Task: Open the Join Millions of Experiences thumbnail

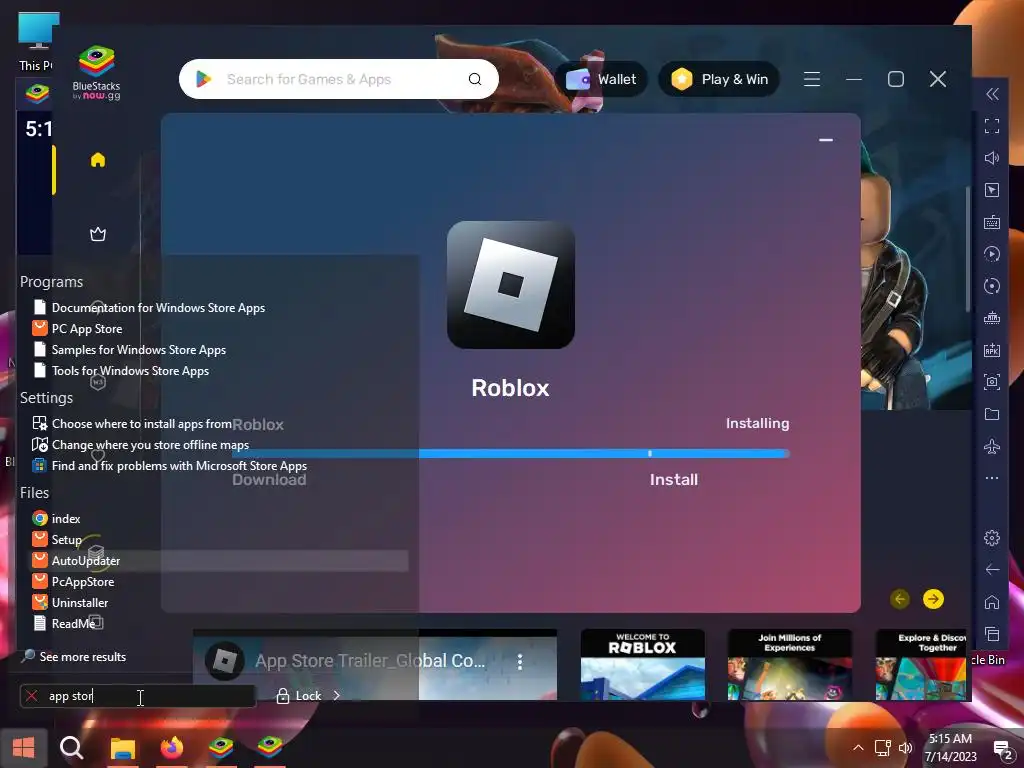Action: [790, 664]
